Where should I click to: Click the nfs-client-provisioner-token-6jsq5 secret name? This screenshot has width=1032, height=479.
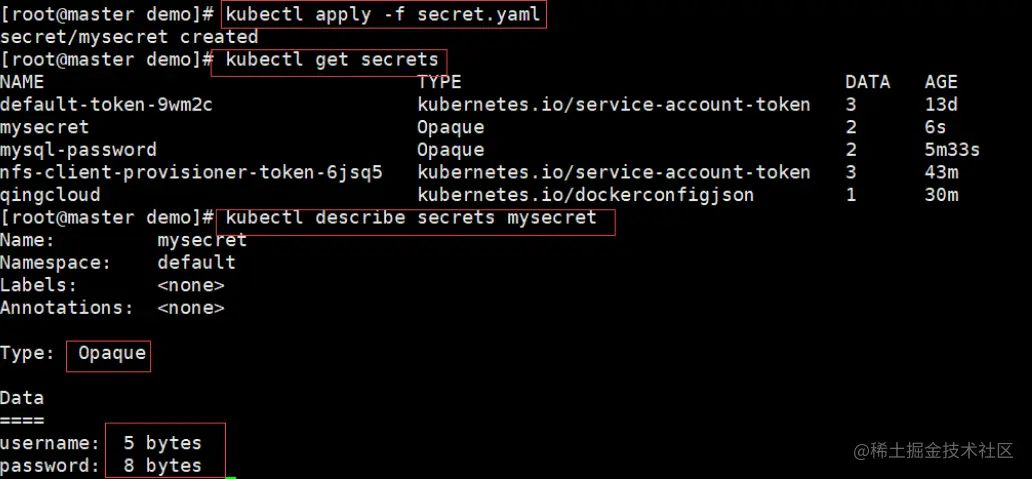191,172
